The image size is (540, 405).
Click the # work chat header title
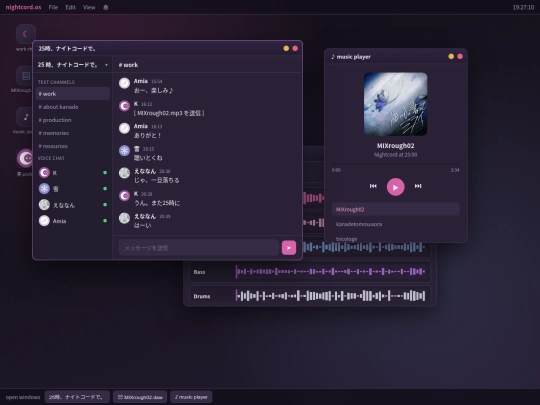point(128,65)
